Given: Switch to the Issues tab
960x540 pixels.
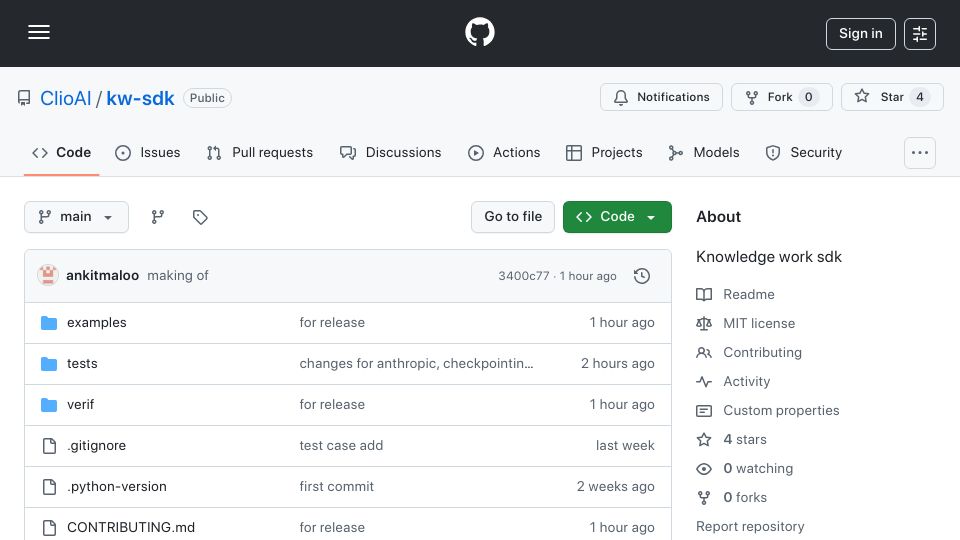Looking at the screenshot, I should coord(148,152).
